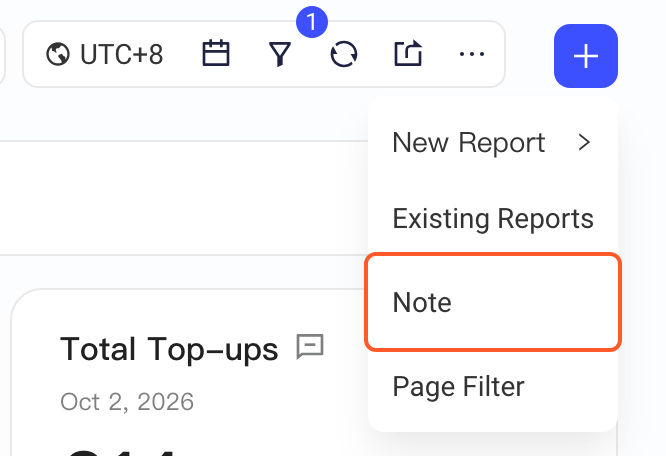This screenshot has height=456, width=666.
Task: Click the filter count badge showing 1
Action: point(312,22)
